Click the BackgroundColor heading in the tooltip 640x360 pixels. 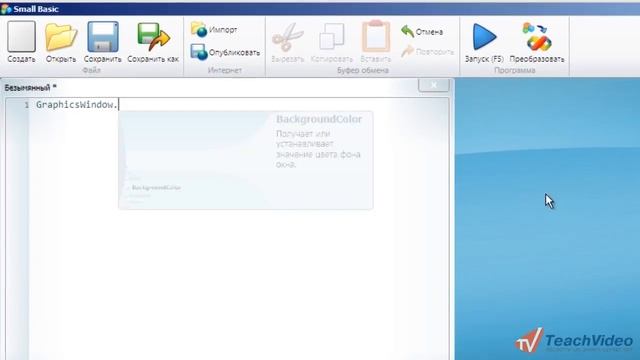319,119
